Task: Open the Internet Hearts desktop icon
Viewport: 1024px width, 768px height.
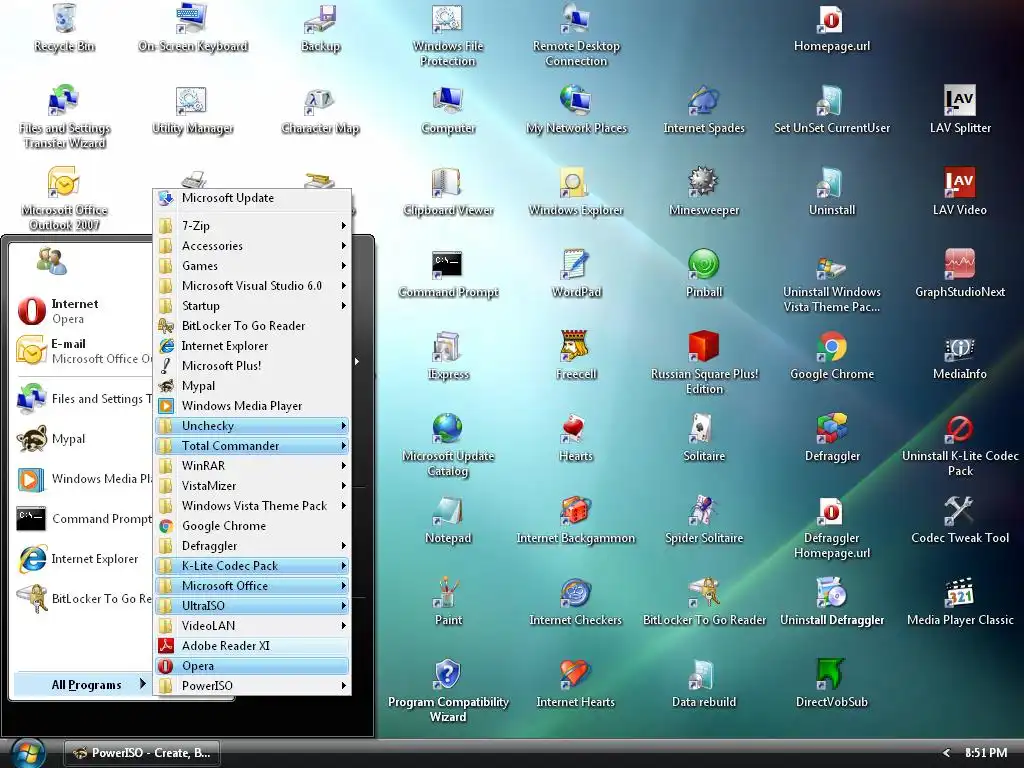Action: [576, 684]
